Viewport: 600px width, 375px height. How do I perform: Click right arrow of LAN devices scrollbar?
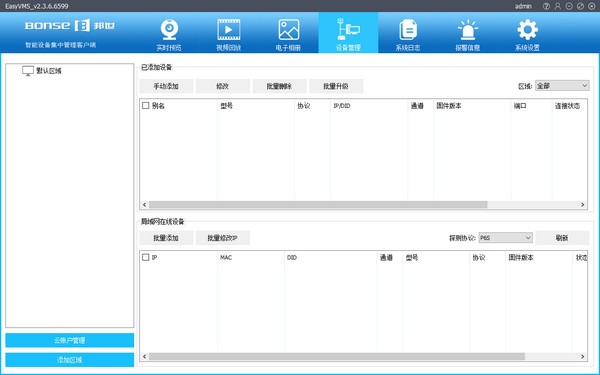[x=582, y=357]
